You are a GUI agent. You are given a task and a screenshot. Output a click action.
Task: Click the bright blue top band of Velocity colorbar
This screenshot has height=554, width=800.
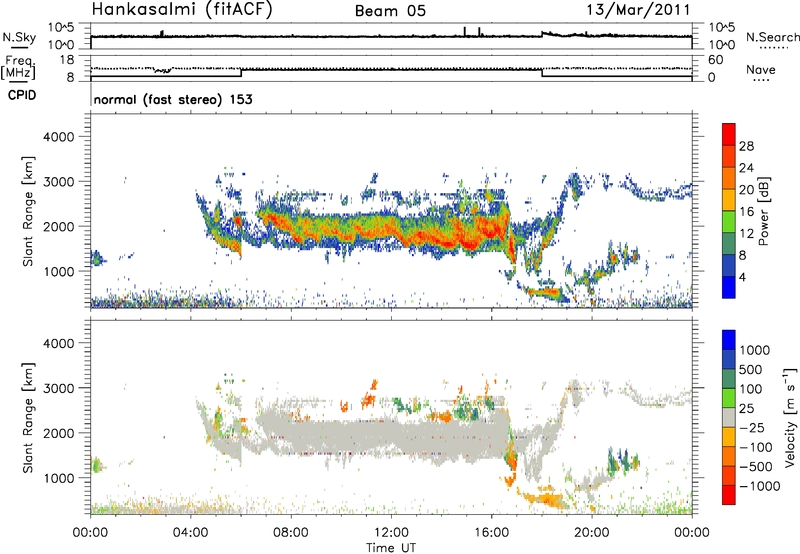click(729, 340)
